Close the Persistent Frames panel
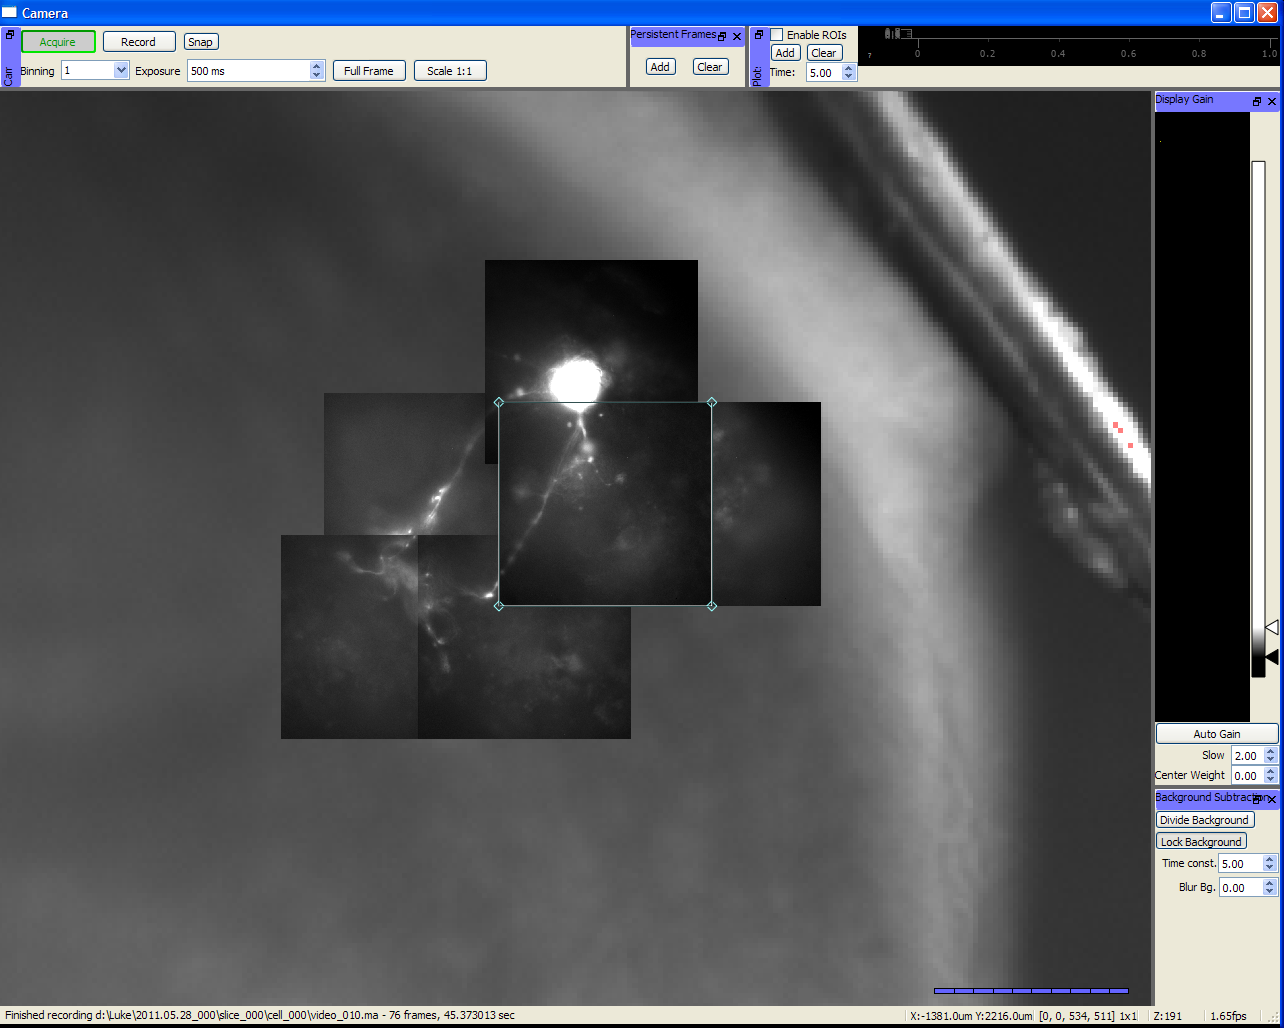This screenshot has width=1284, height=1028. click(x=737, y=36)
